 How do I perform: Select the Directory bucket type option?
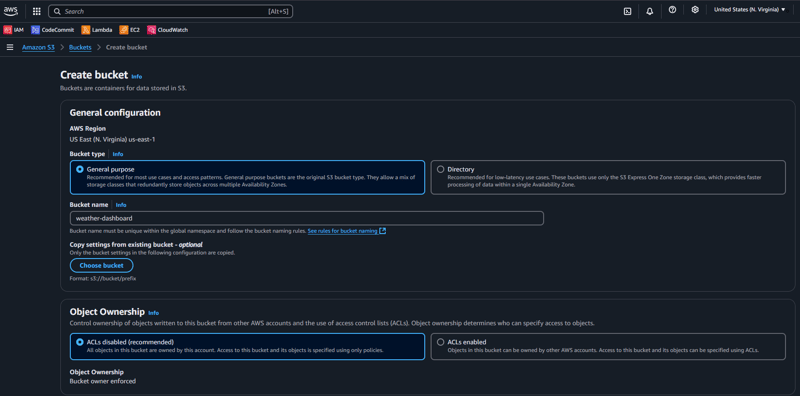click(x=608, y=177)
